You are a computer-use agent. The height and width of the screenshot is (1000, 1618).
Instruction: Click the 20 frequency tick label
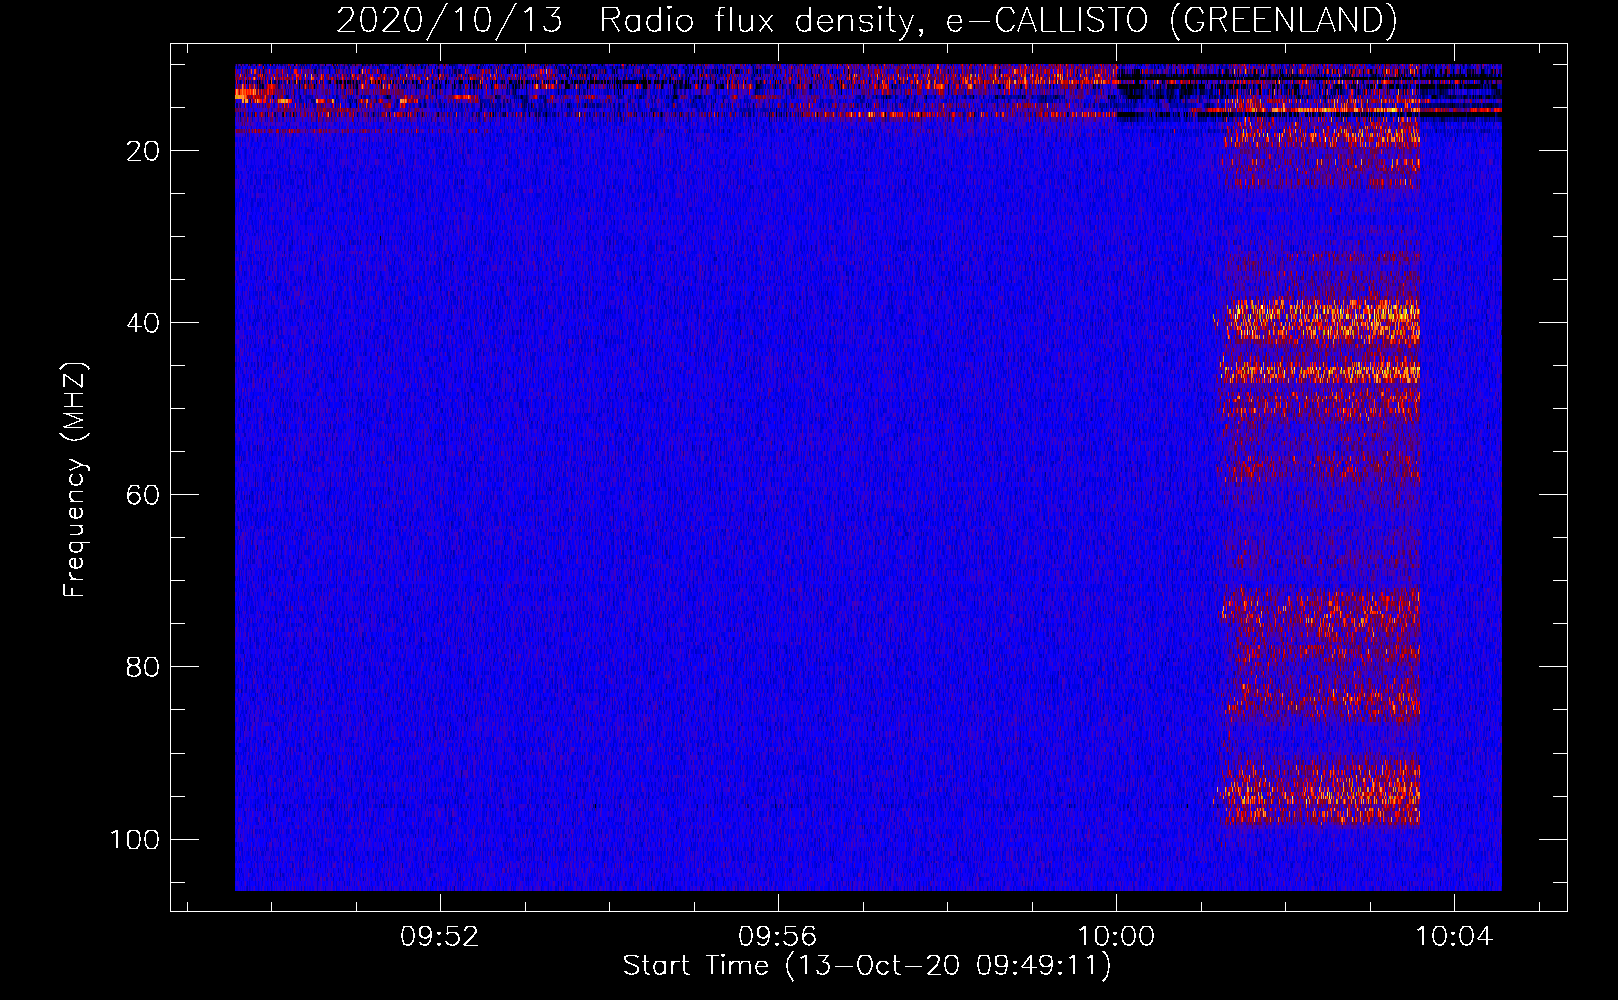pyautogui.click(x=143, y=151)
